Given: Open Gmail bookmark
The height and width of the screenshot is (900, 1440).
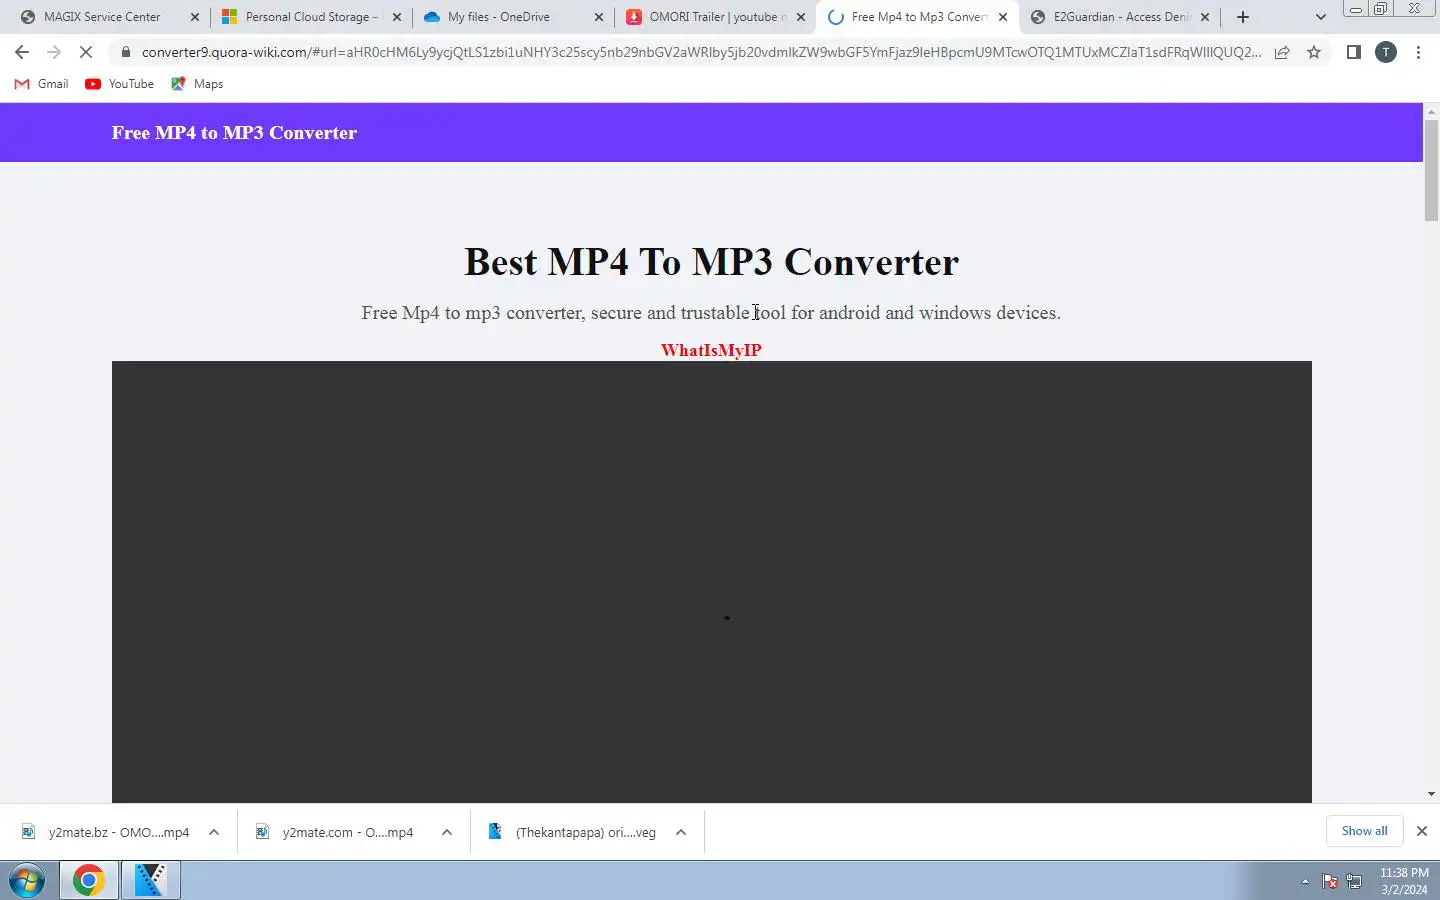Looking at the screenshot, I should coord(41,84).
